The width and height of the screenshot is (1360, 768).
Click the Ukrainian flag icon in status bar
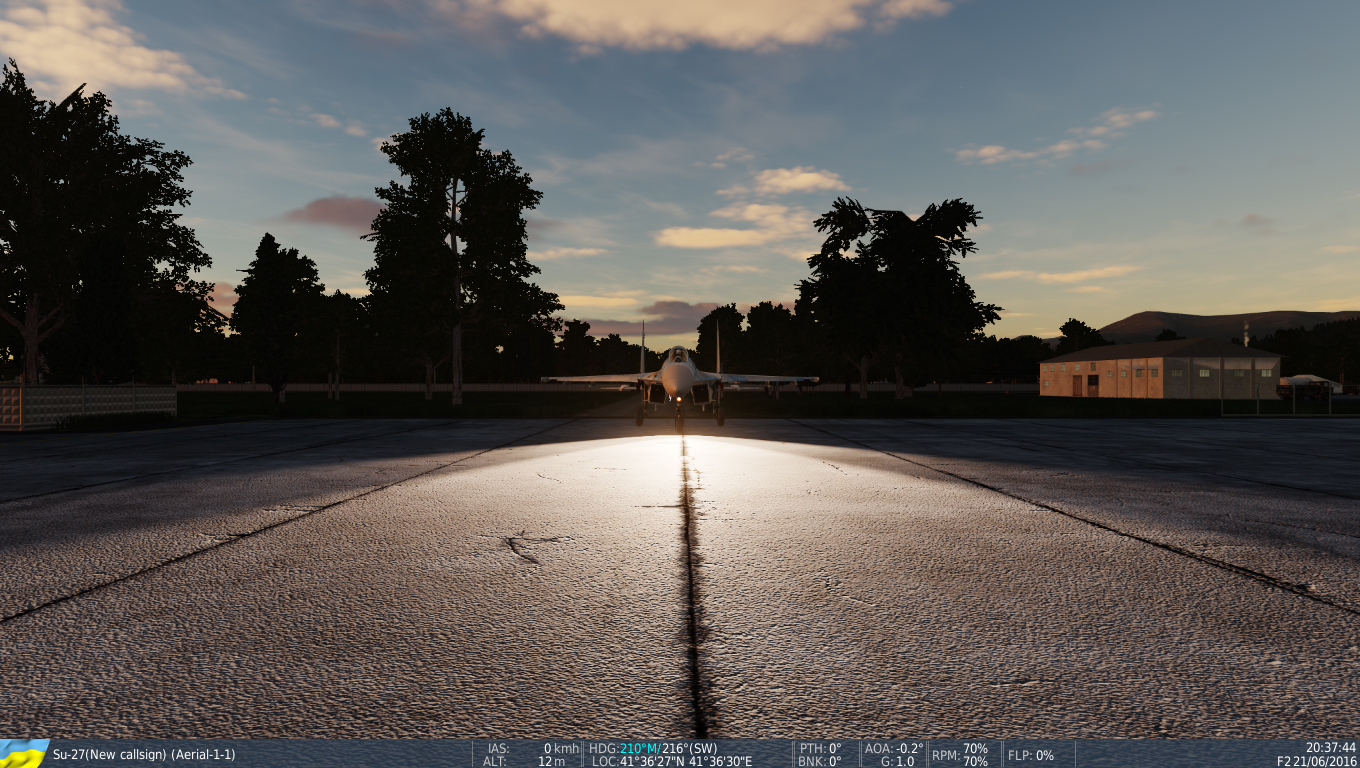24,754
